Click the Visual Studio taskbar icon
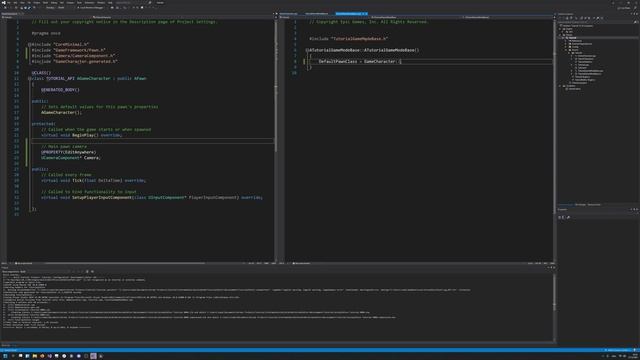The image size is (640, 360). tap(50, 356)
